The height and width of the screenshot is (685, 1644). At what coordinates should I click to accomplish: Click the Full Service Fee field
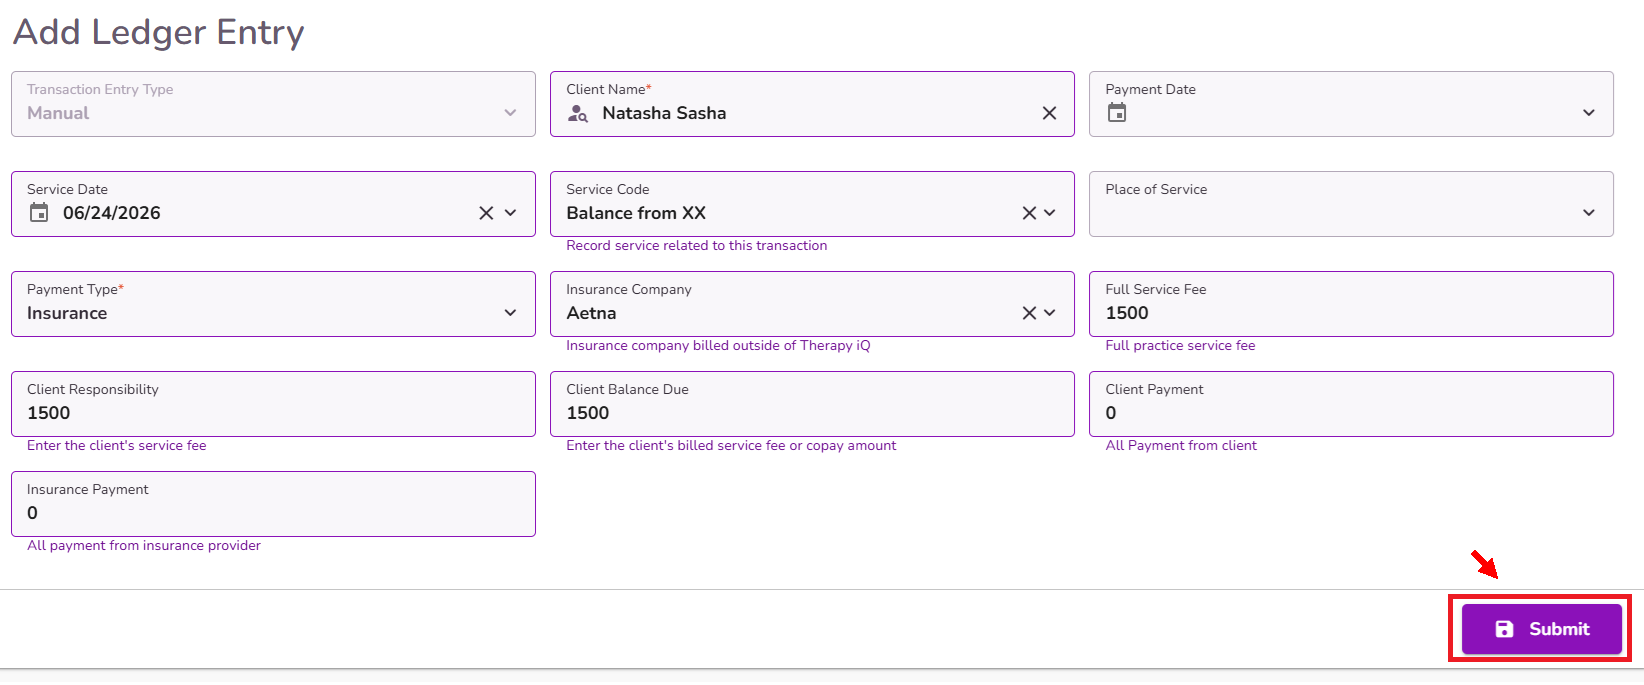click(x=1351, y=304)
